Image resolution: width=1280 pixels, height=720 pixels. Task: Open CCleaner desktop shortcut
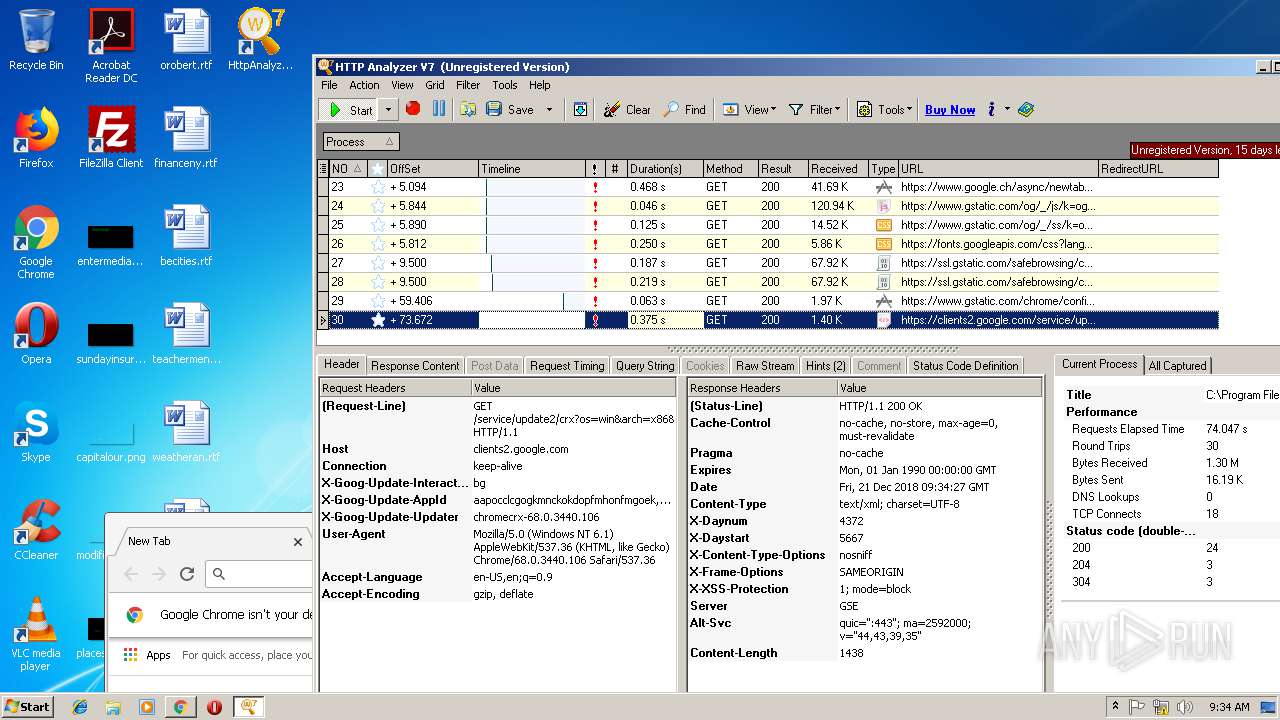(x=36, y=530)
